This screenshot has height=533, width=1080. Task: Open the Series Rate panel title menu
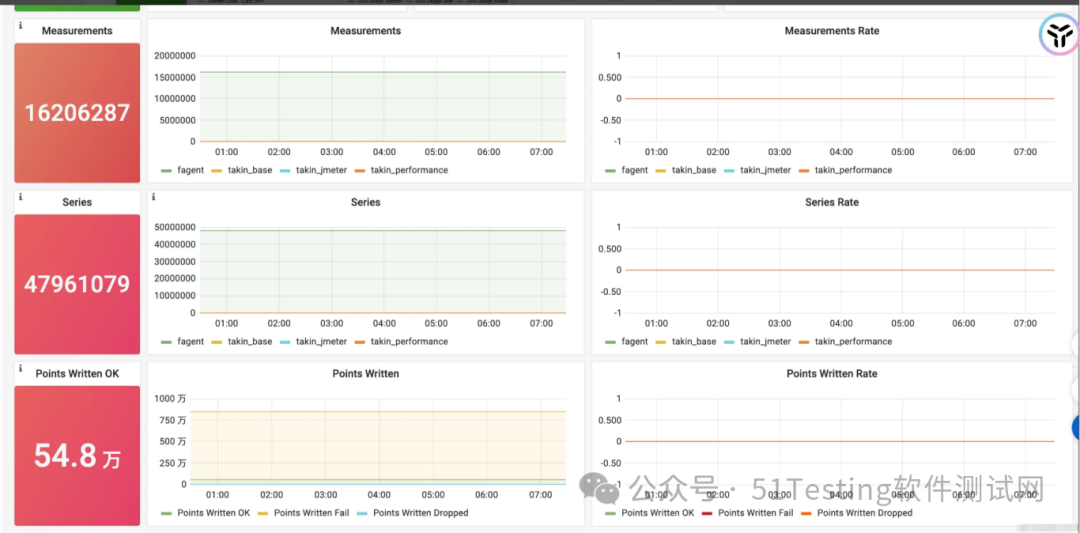[832, 202]
